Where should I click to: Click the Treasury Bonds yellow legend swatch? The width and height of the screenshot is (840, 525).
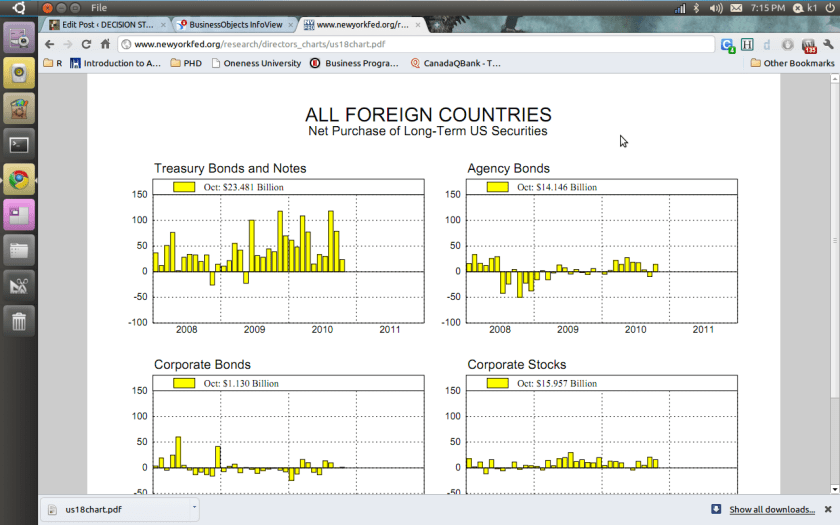(184, 187)
